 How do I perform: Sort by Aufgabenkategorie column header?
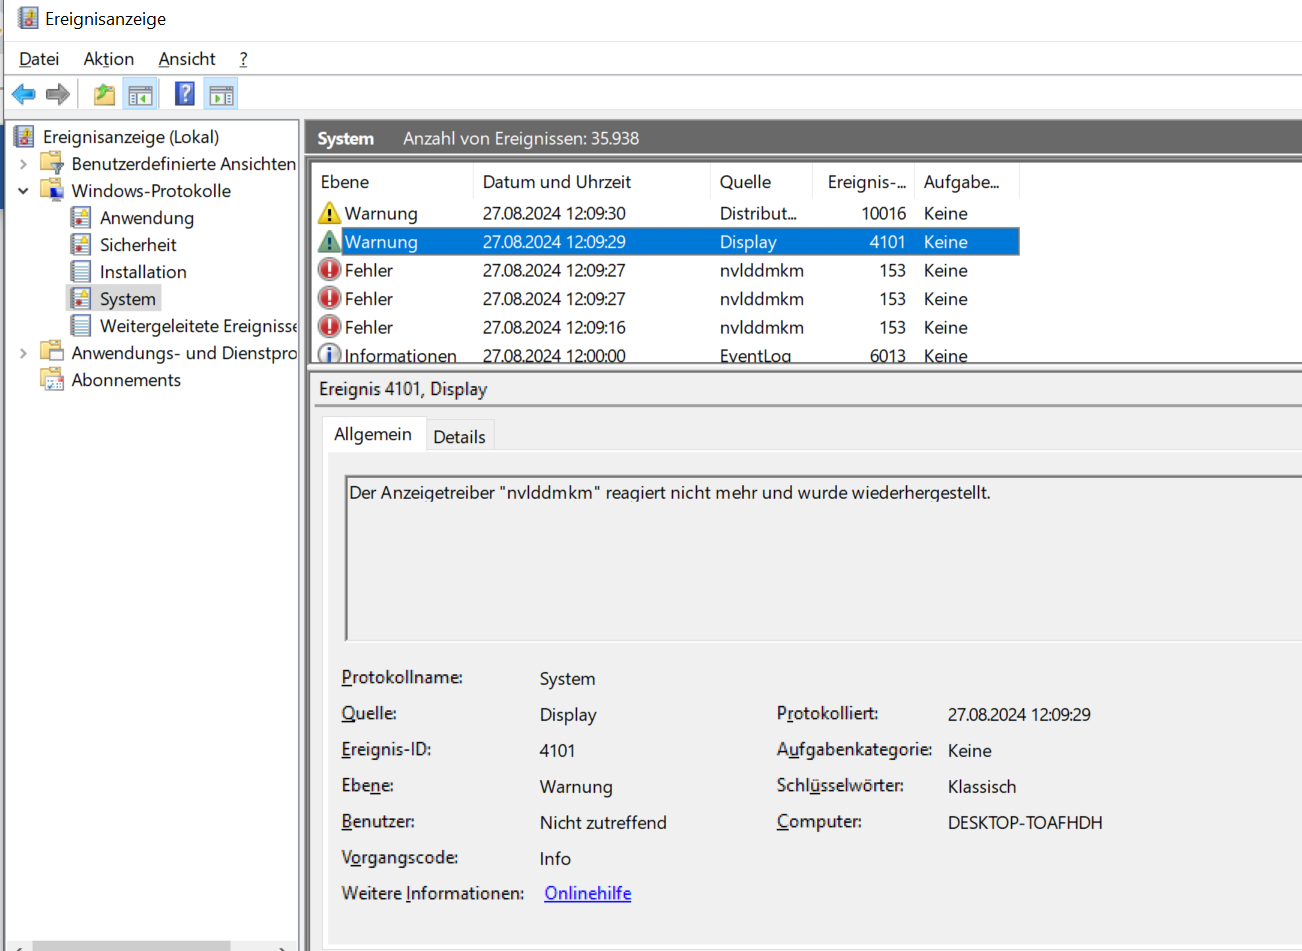(x=966, y=182)
